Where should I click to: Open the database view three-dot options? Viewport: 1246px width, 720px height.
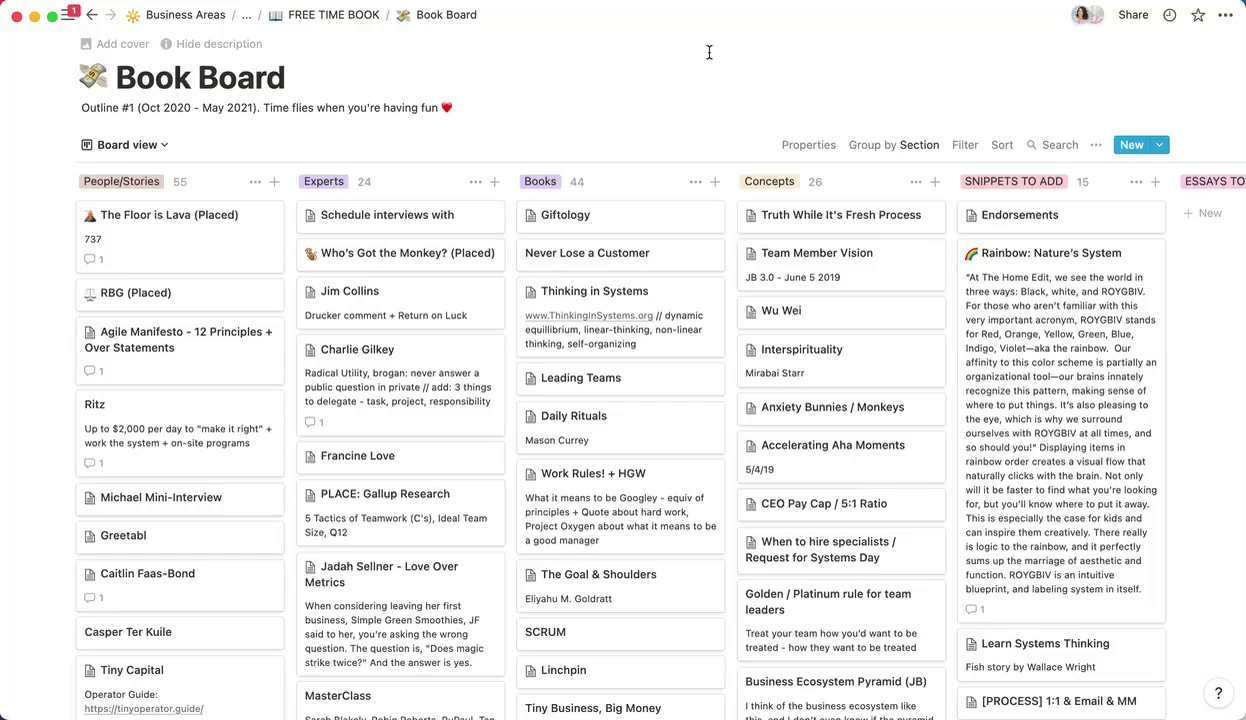click(1096, 145)
